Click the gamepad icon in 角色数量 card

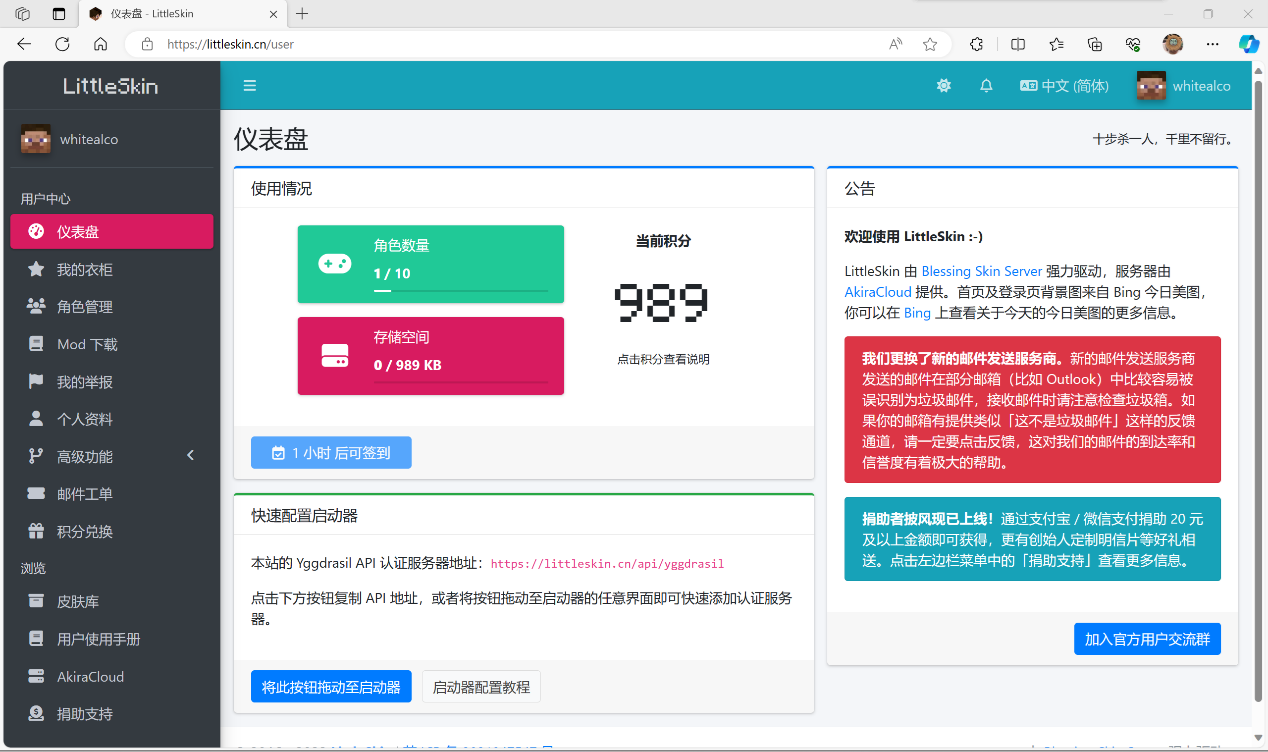(x=334, y=263)
